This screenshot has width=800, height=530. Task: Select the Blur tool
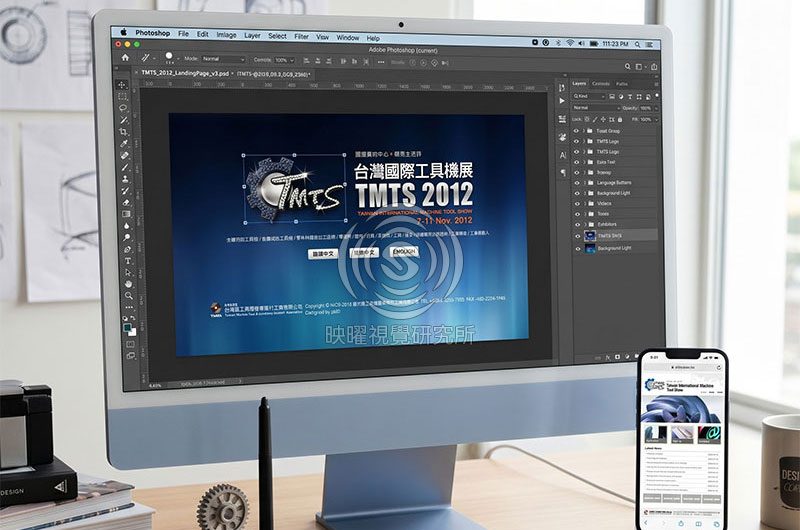(127, 225)
